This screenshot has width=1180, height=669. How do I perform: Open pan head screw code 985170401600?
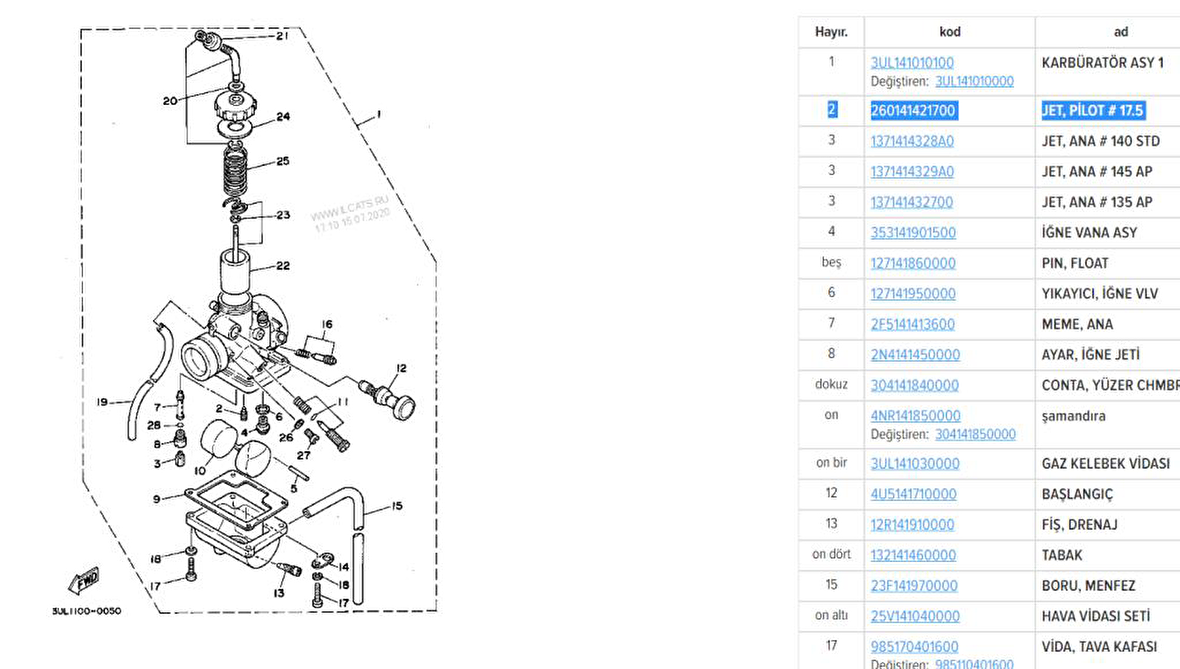click(914, 646)
